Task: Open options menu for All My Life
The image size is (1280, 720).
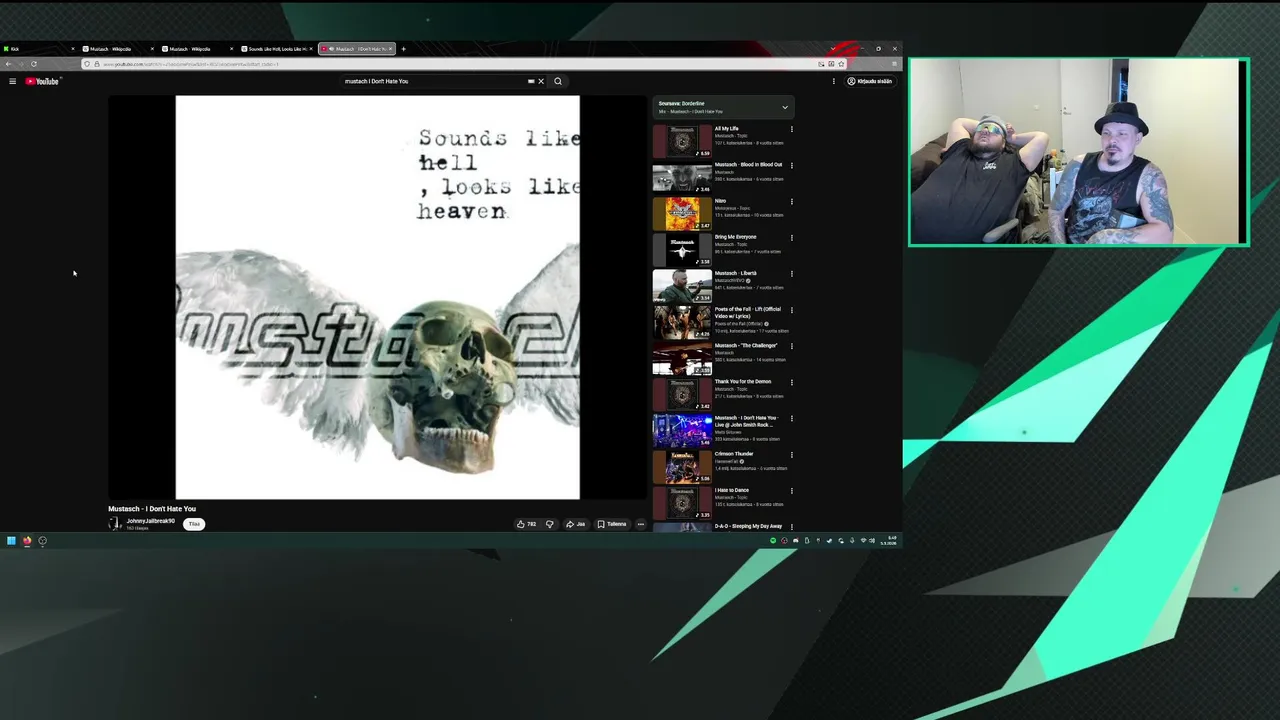Action: click(x=792, y=129)
